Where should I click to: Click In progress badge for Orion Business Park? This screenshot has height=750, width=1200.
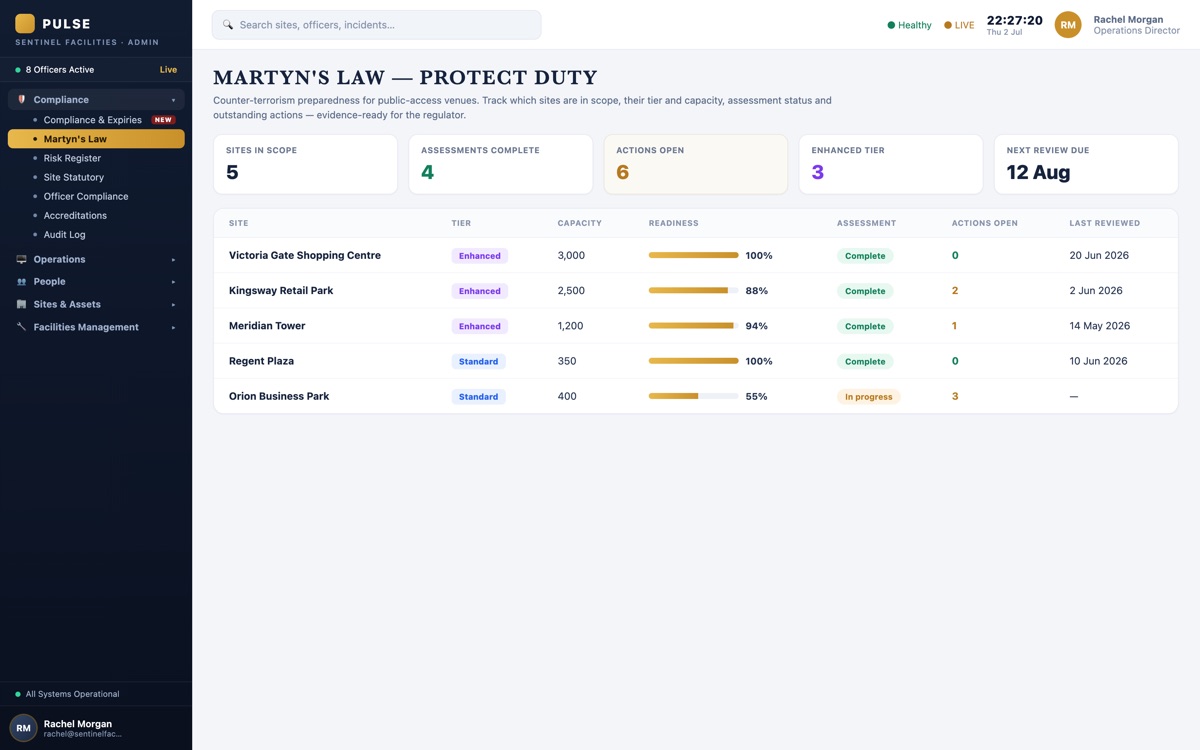click(868, 397)
